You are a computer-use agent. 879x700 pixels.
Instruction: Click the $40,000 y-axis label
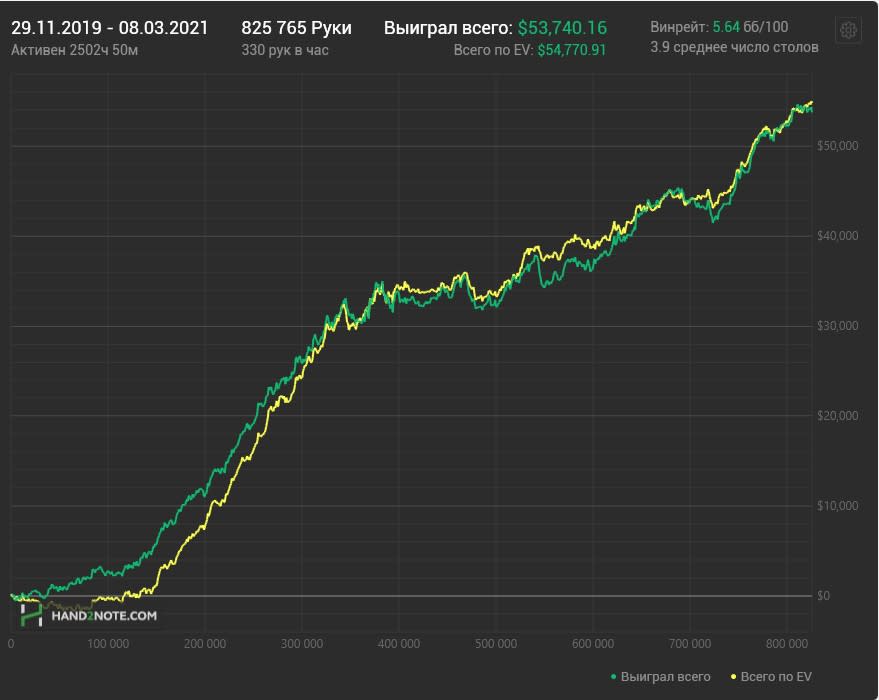pos(837,235)
